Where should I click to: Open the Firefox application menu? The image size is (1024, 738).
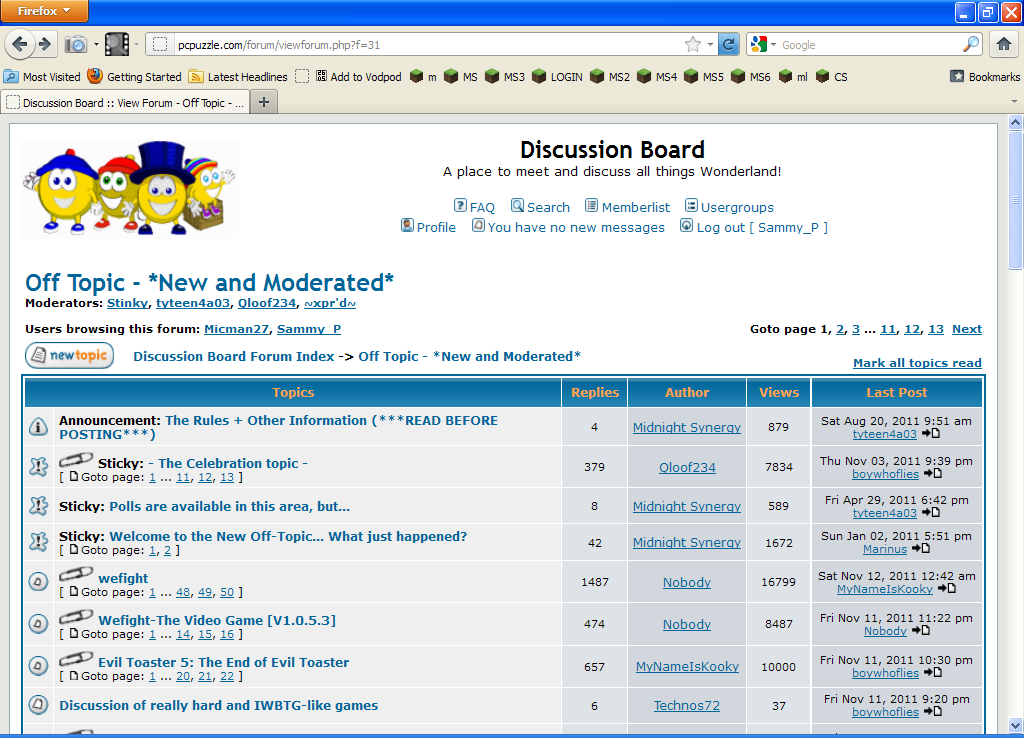coord(44,11)
